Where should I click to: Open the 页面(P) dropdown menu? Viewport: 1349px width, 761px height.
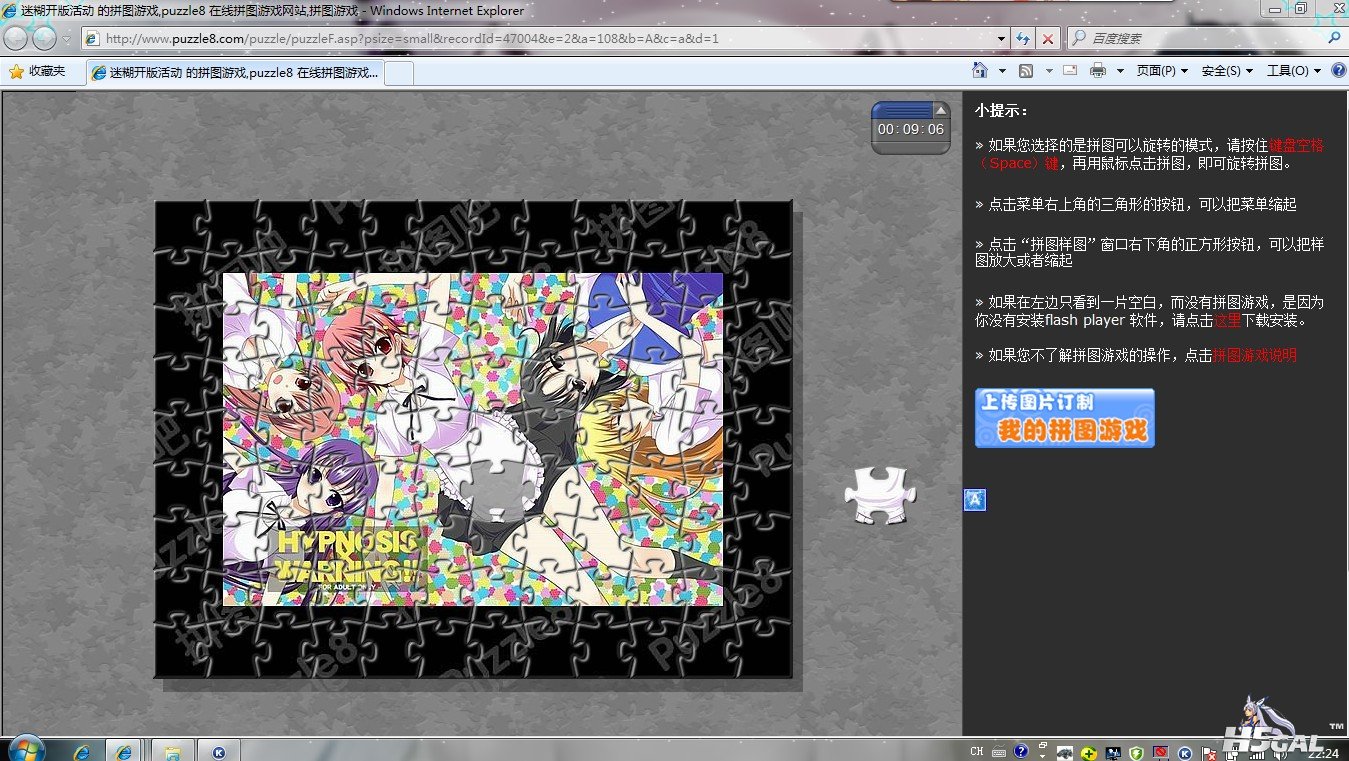pyautogui.click(x=1162, y=71)
